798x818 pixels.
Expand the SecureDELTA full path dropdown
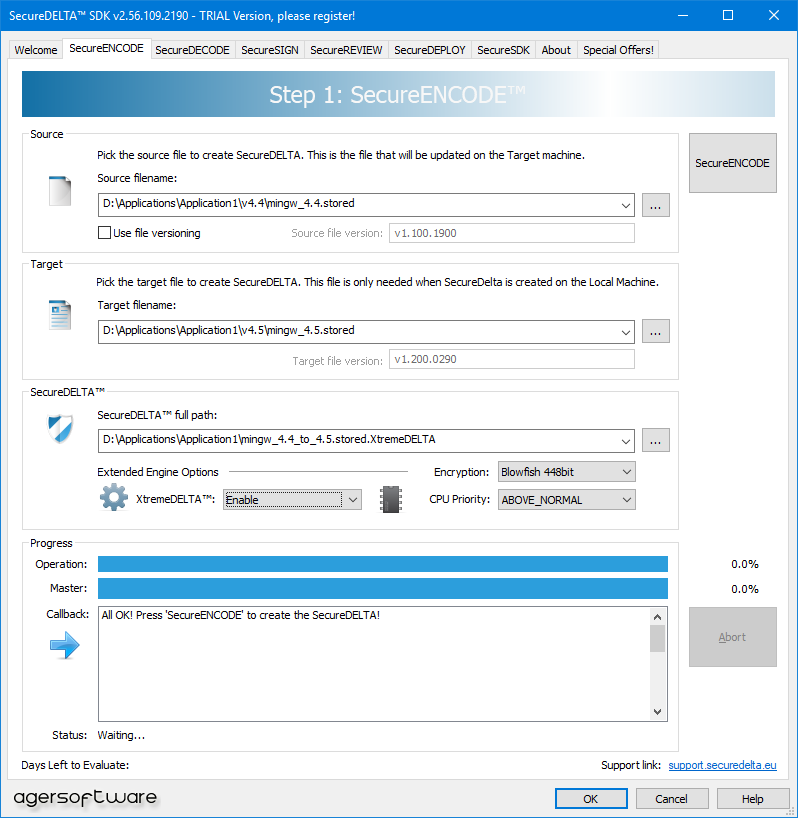tap(625, 441)
